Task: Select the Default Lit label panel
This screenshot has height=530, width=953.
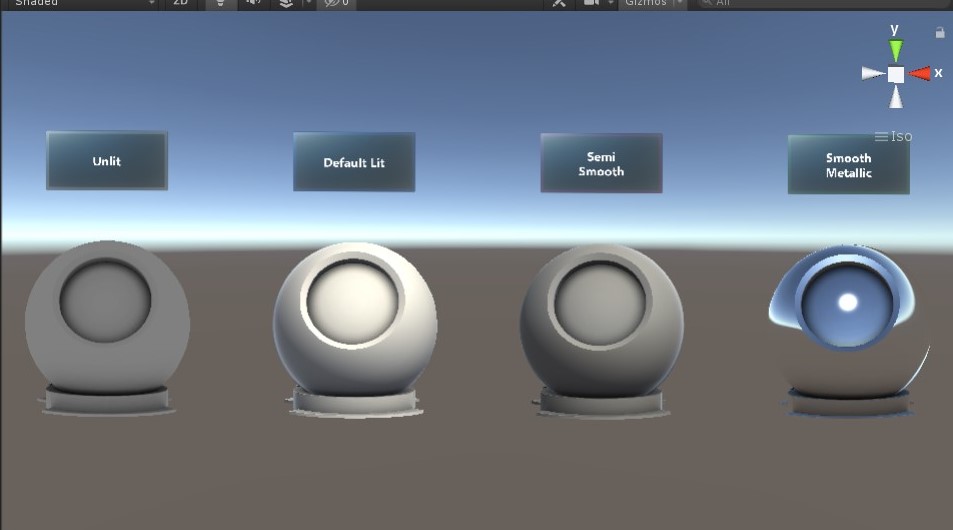Action: pyautogui.click(x=354, y=162)
